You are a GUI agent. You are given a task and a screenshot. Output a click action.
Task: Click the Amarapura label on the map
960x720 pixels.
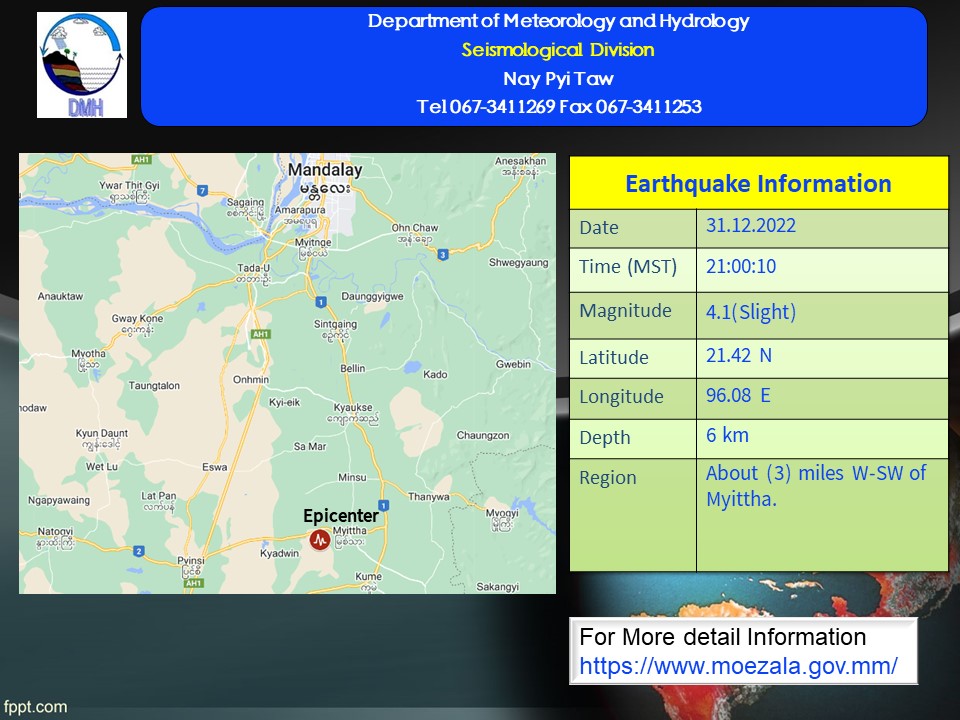(x=300, y=210)
